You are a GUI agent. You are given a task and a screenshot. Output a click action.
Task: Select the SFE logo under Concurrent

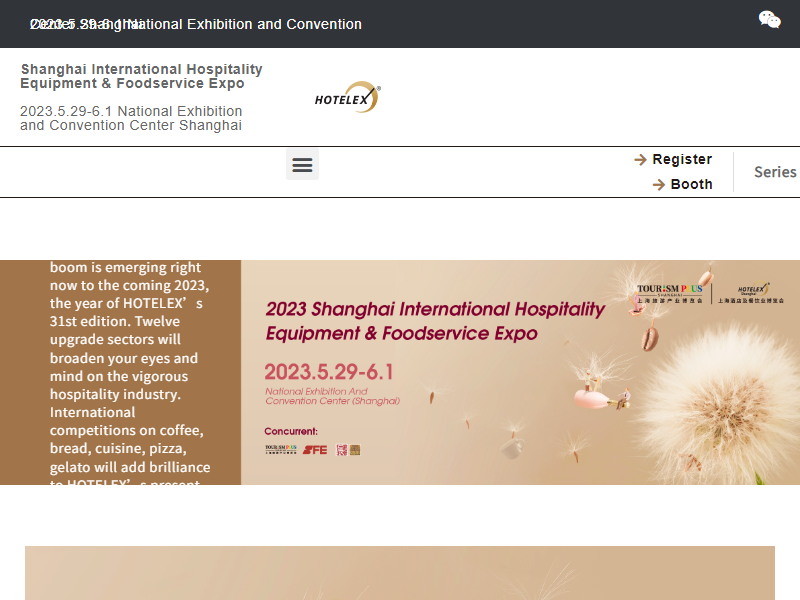[315, 449]
